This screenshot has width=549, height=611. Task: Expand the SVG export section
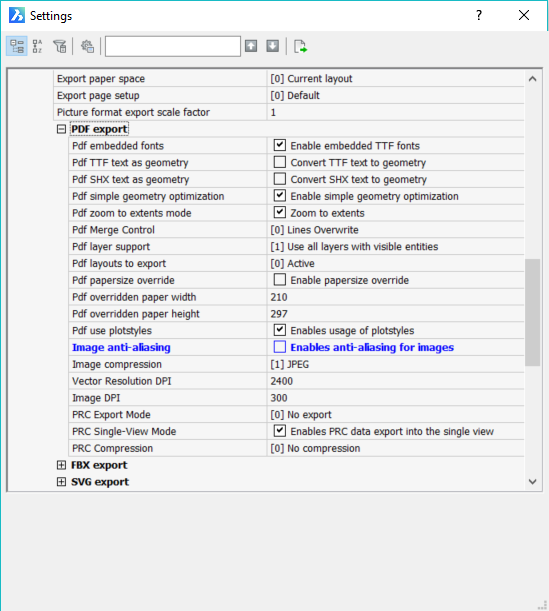(x=61, y=482)
